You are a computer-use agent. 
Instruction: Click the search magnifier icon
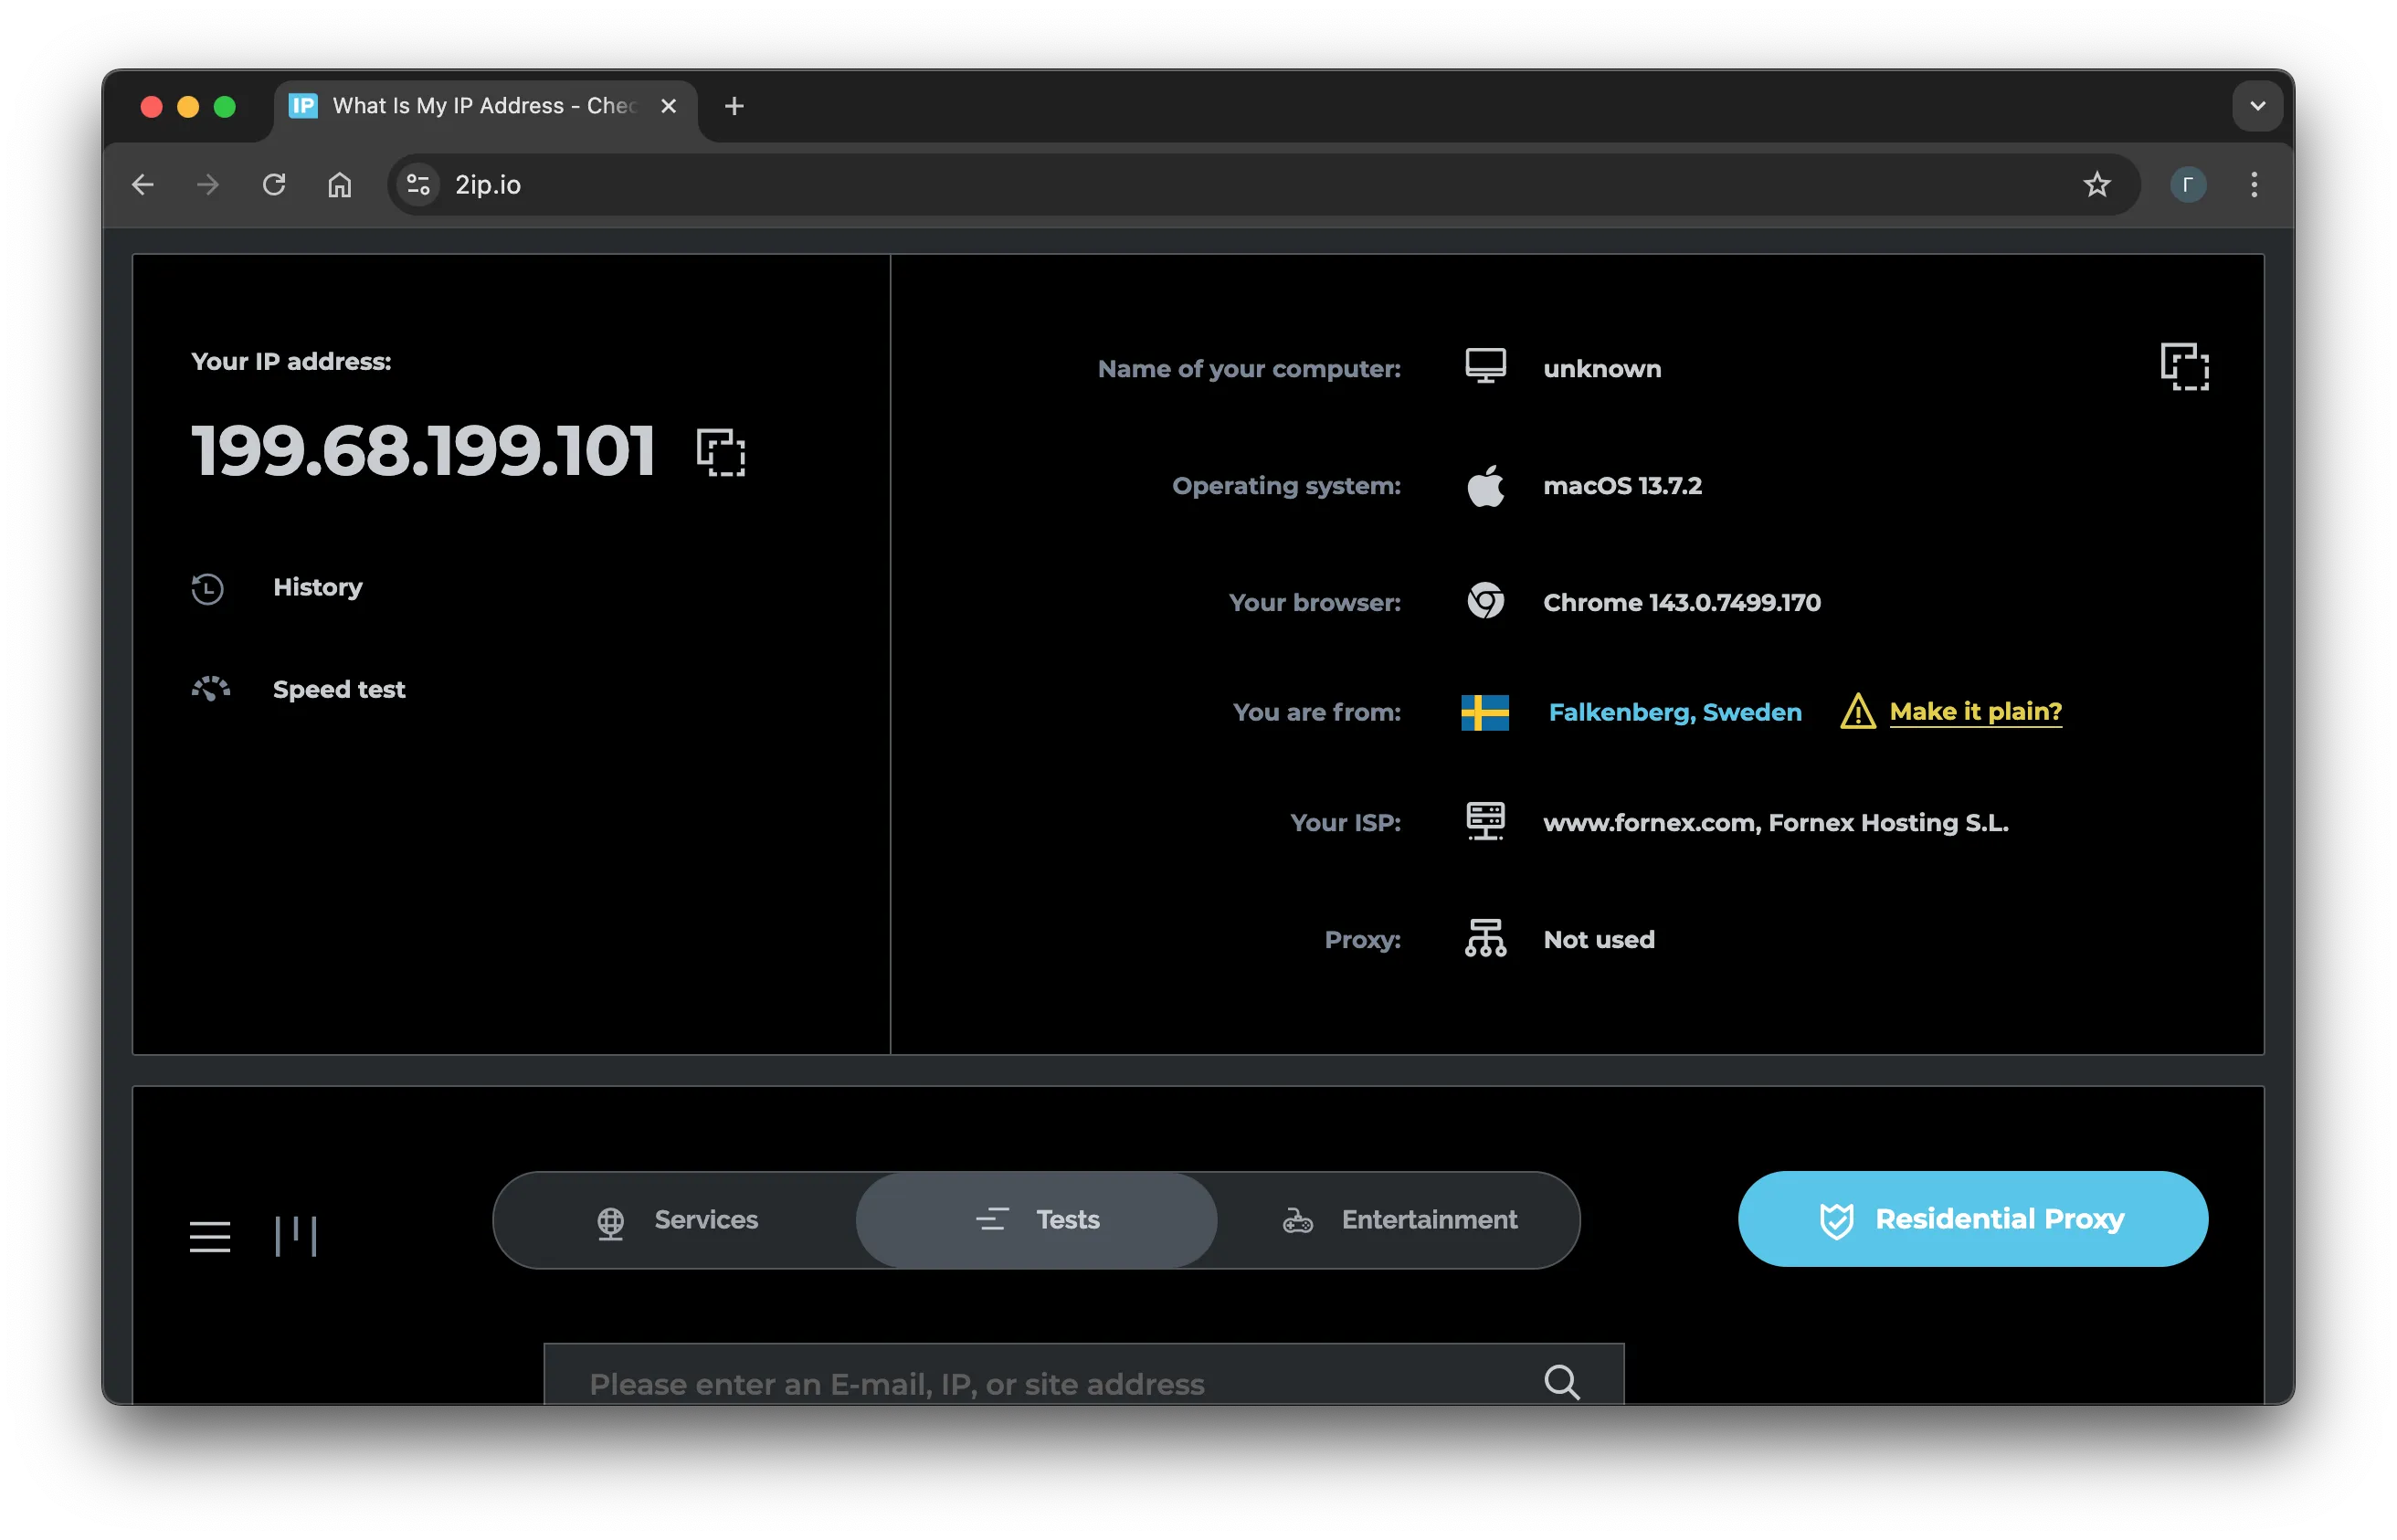point(1561,1382)
